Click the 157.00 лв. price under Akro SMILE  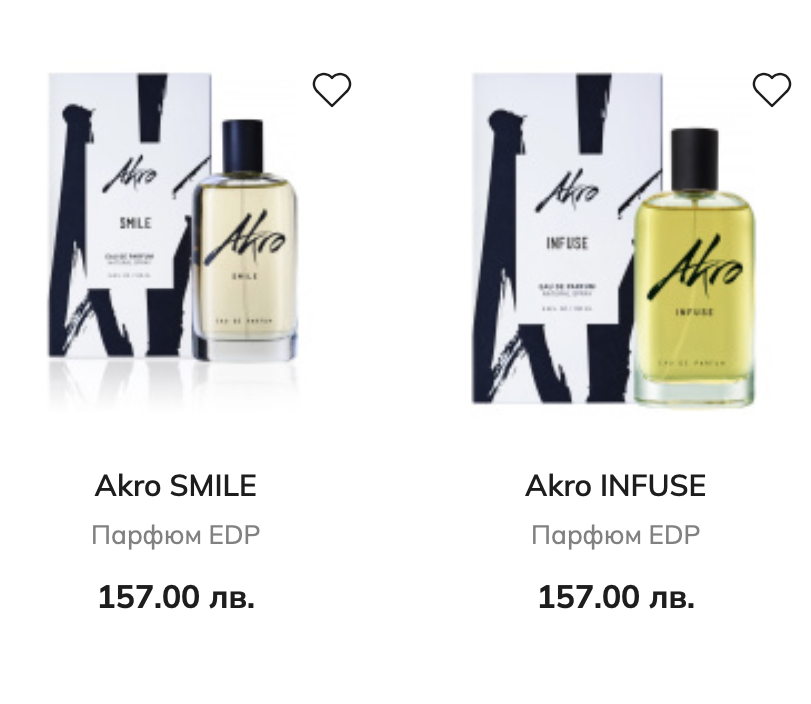tap(176, 597)
